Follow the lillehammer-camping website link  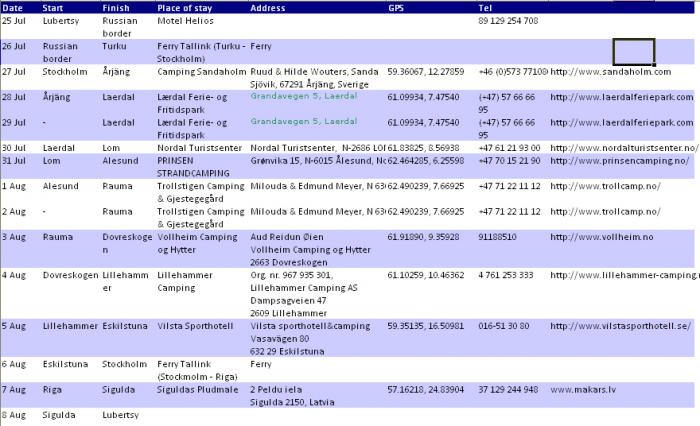tap(624, 275)
